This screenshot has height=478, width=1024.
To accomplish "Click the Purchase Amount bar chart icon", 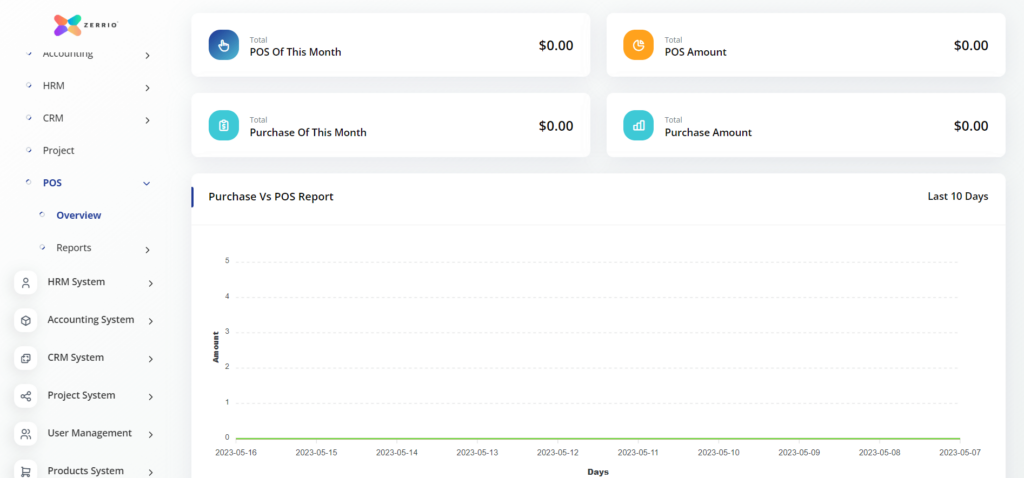I will click(x=638, y=125).
